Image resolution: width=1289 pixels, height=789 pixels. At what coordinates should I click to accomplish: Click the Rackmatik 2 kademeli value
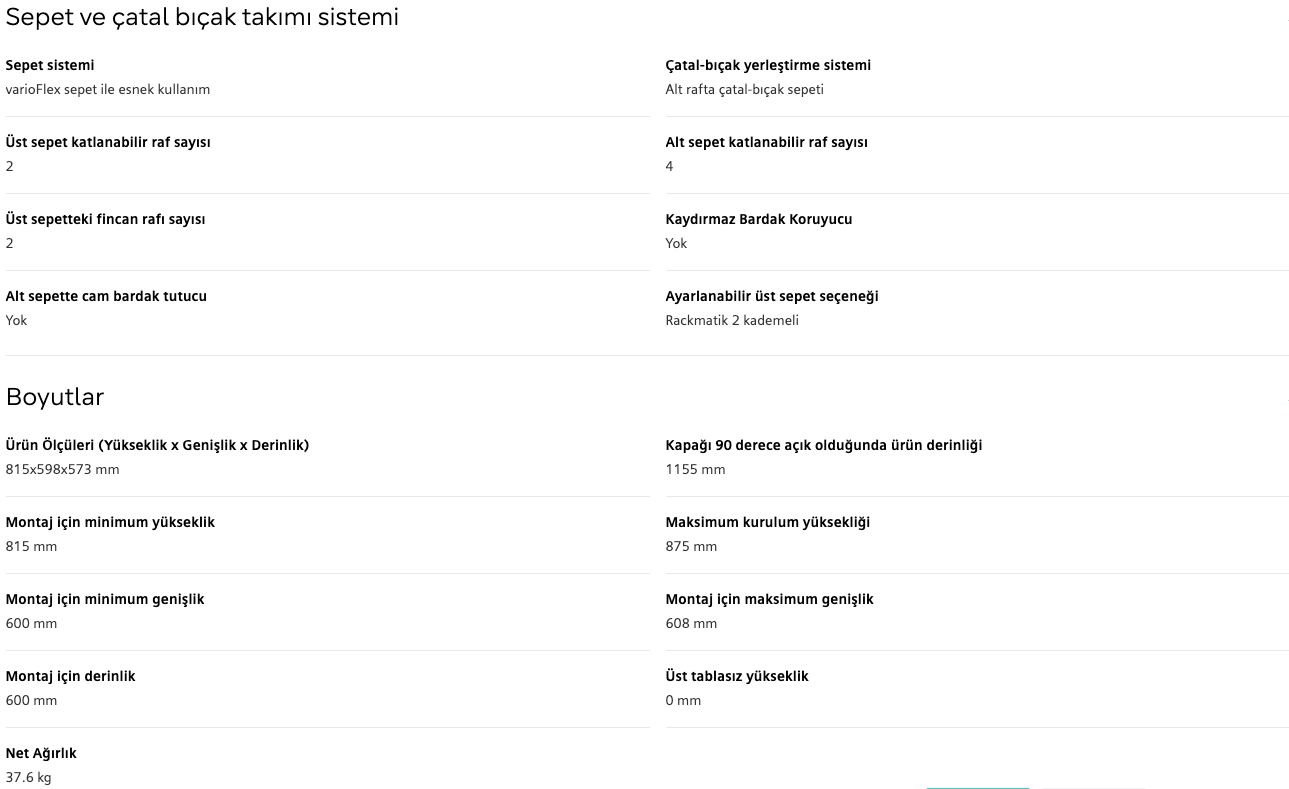click(732, 320)
